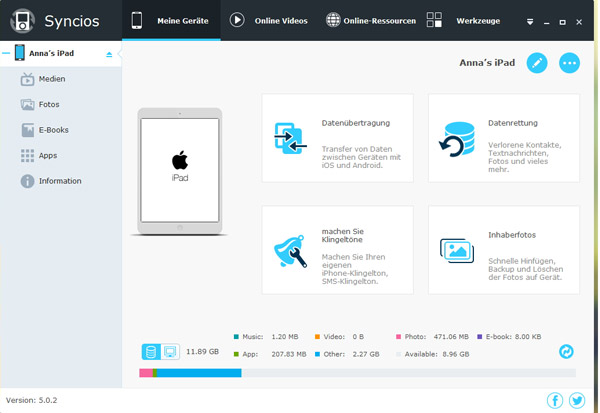The image size is (600, 413).
Task: Switch to the disk storage view toggle
Action: (151, 352)
